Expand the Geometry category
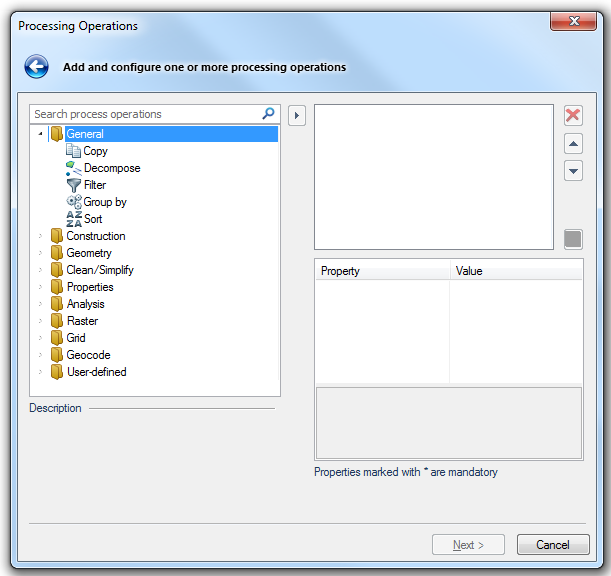Screen dimensions: 611x576 click(x=40, y=253)
